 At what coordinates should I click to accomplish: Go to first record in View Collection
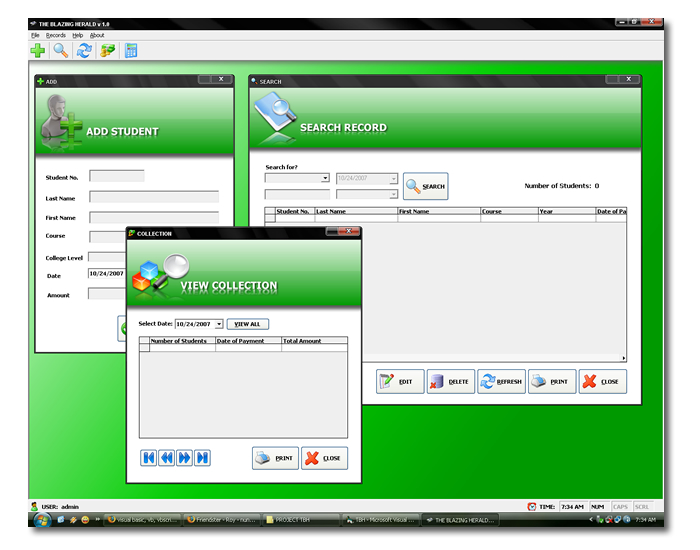pyautogui.click(x=149, y=458)
